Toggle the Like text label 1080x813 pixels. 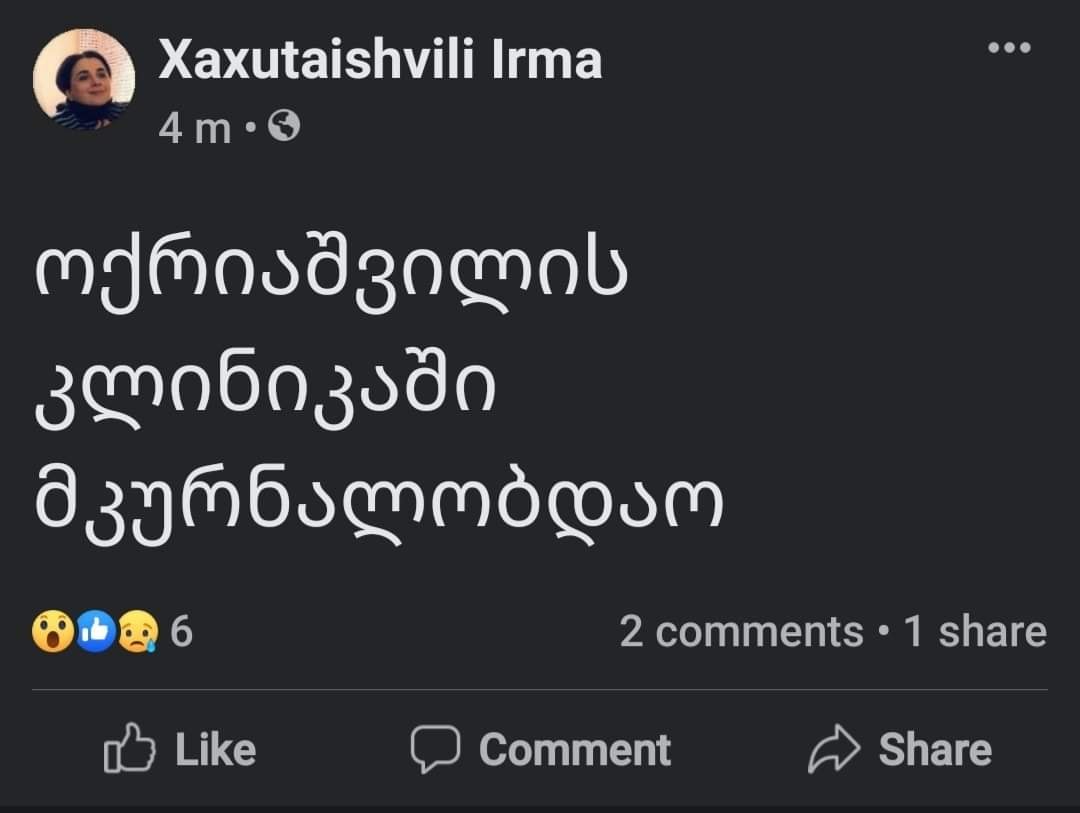point(215,750)
